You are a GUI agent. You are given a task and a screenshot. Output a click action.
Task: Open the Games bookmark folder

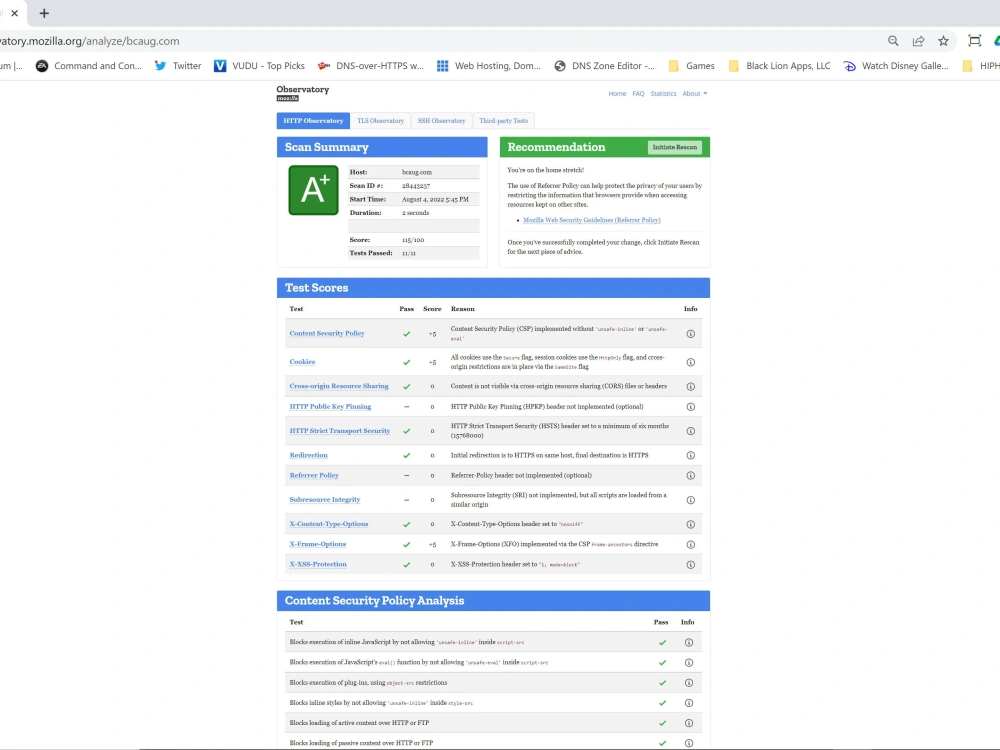pyautogui.click(x=691, y=66)
